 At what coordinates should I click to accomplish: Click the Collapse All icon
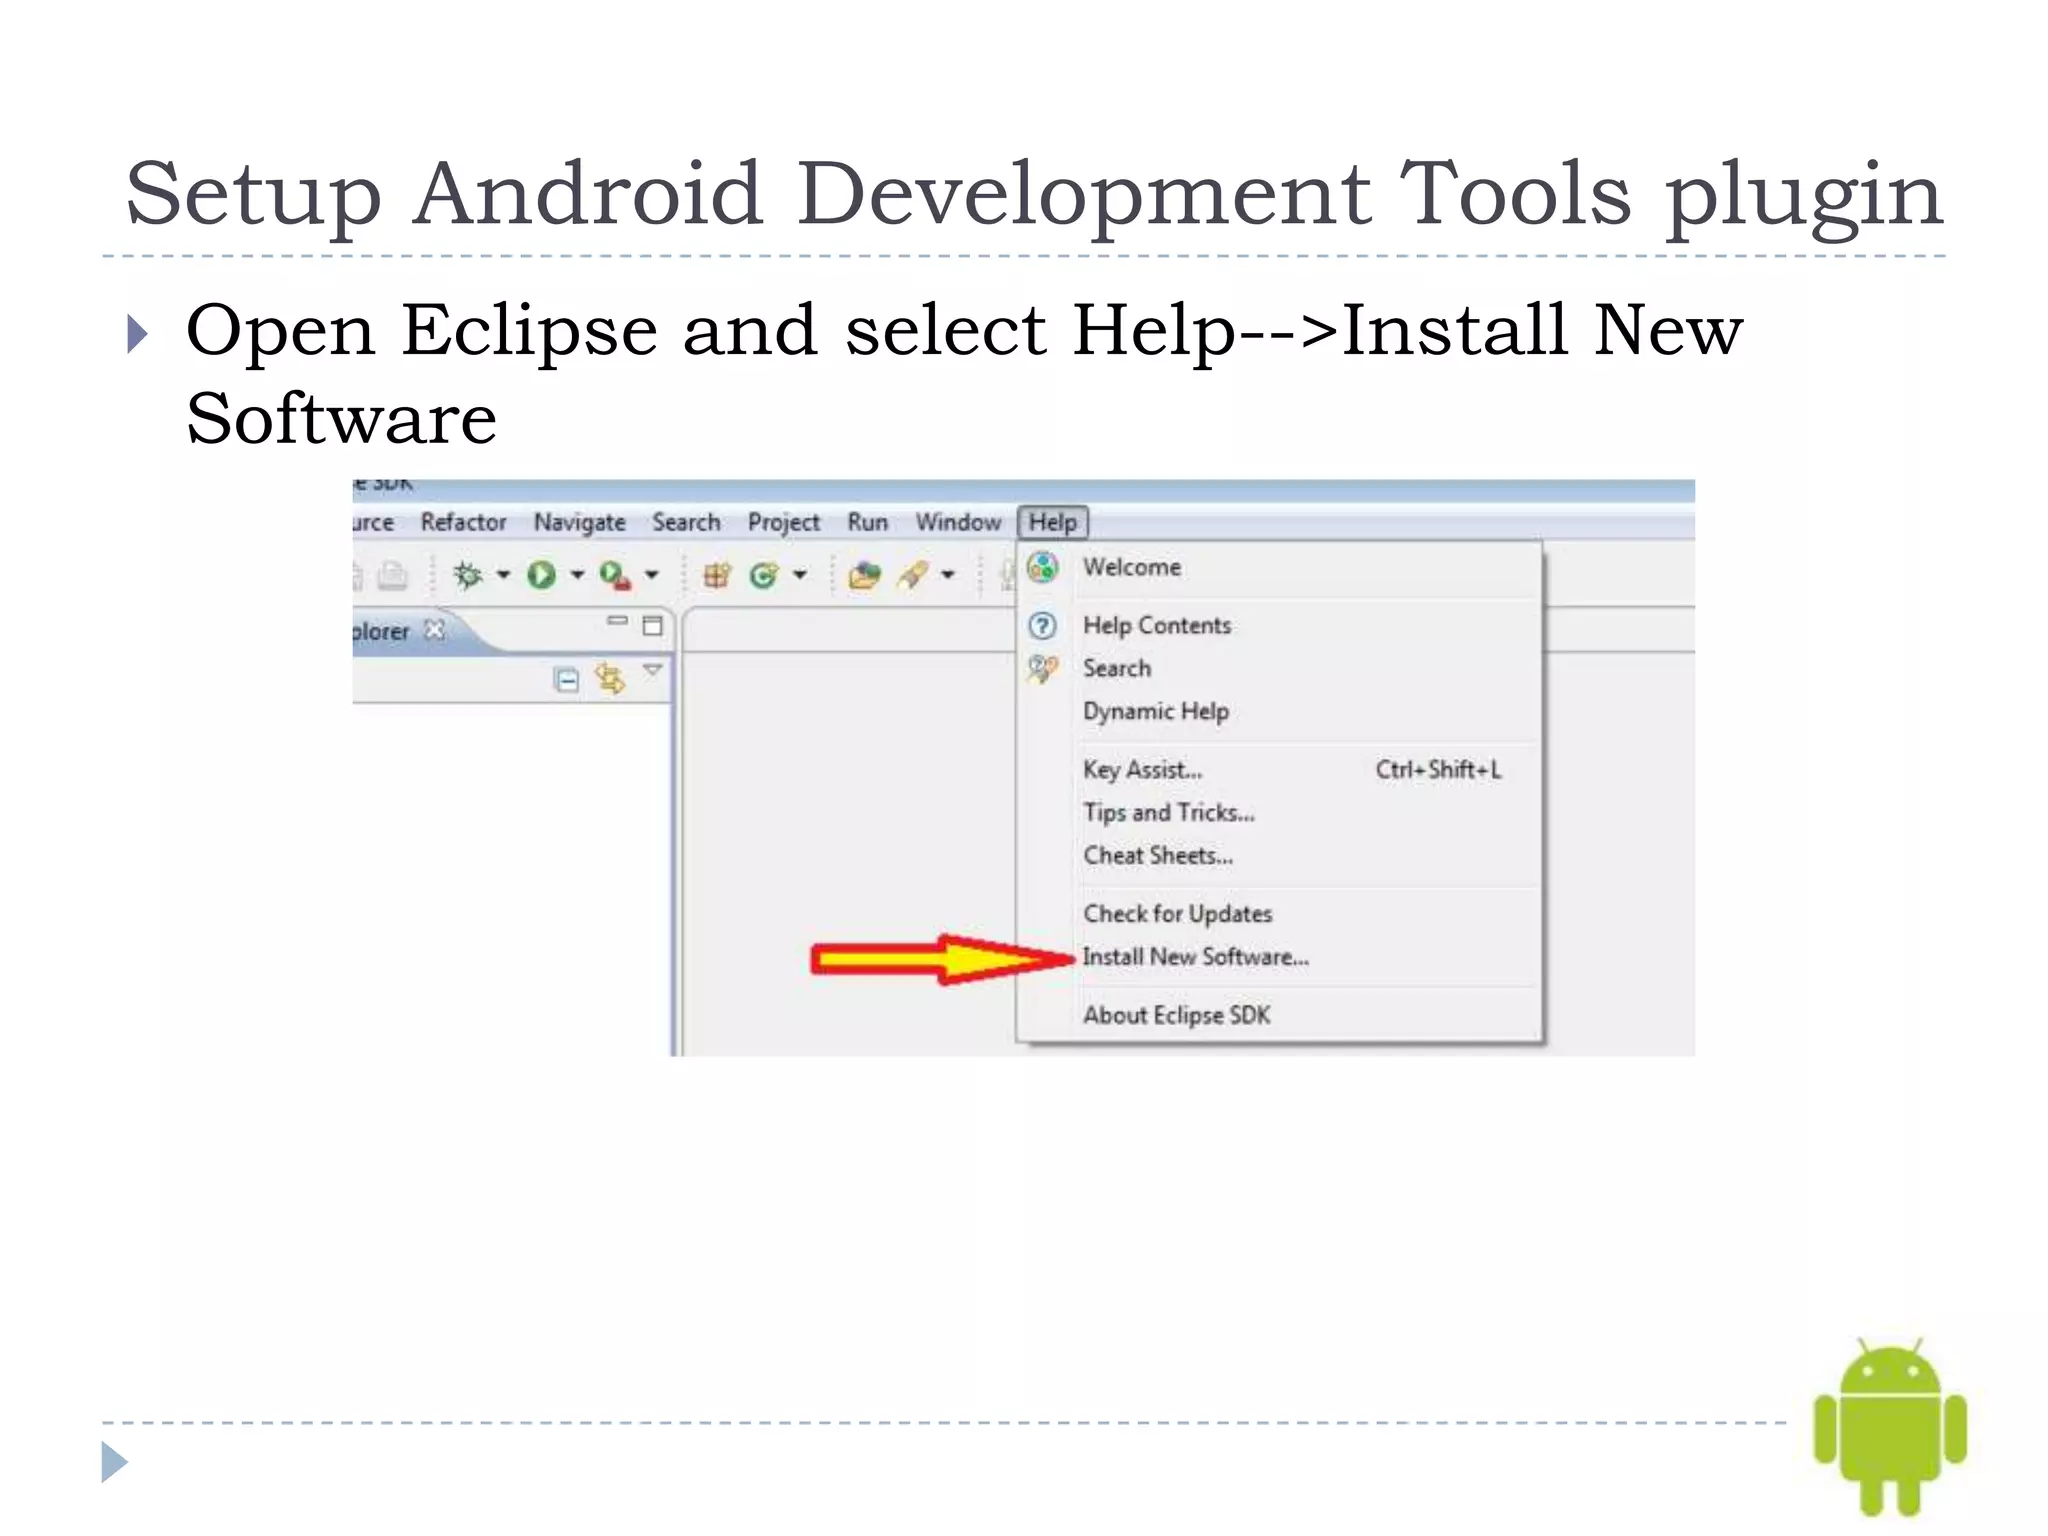pyautogui.click(x=566, y=680)
